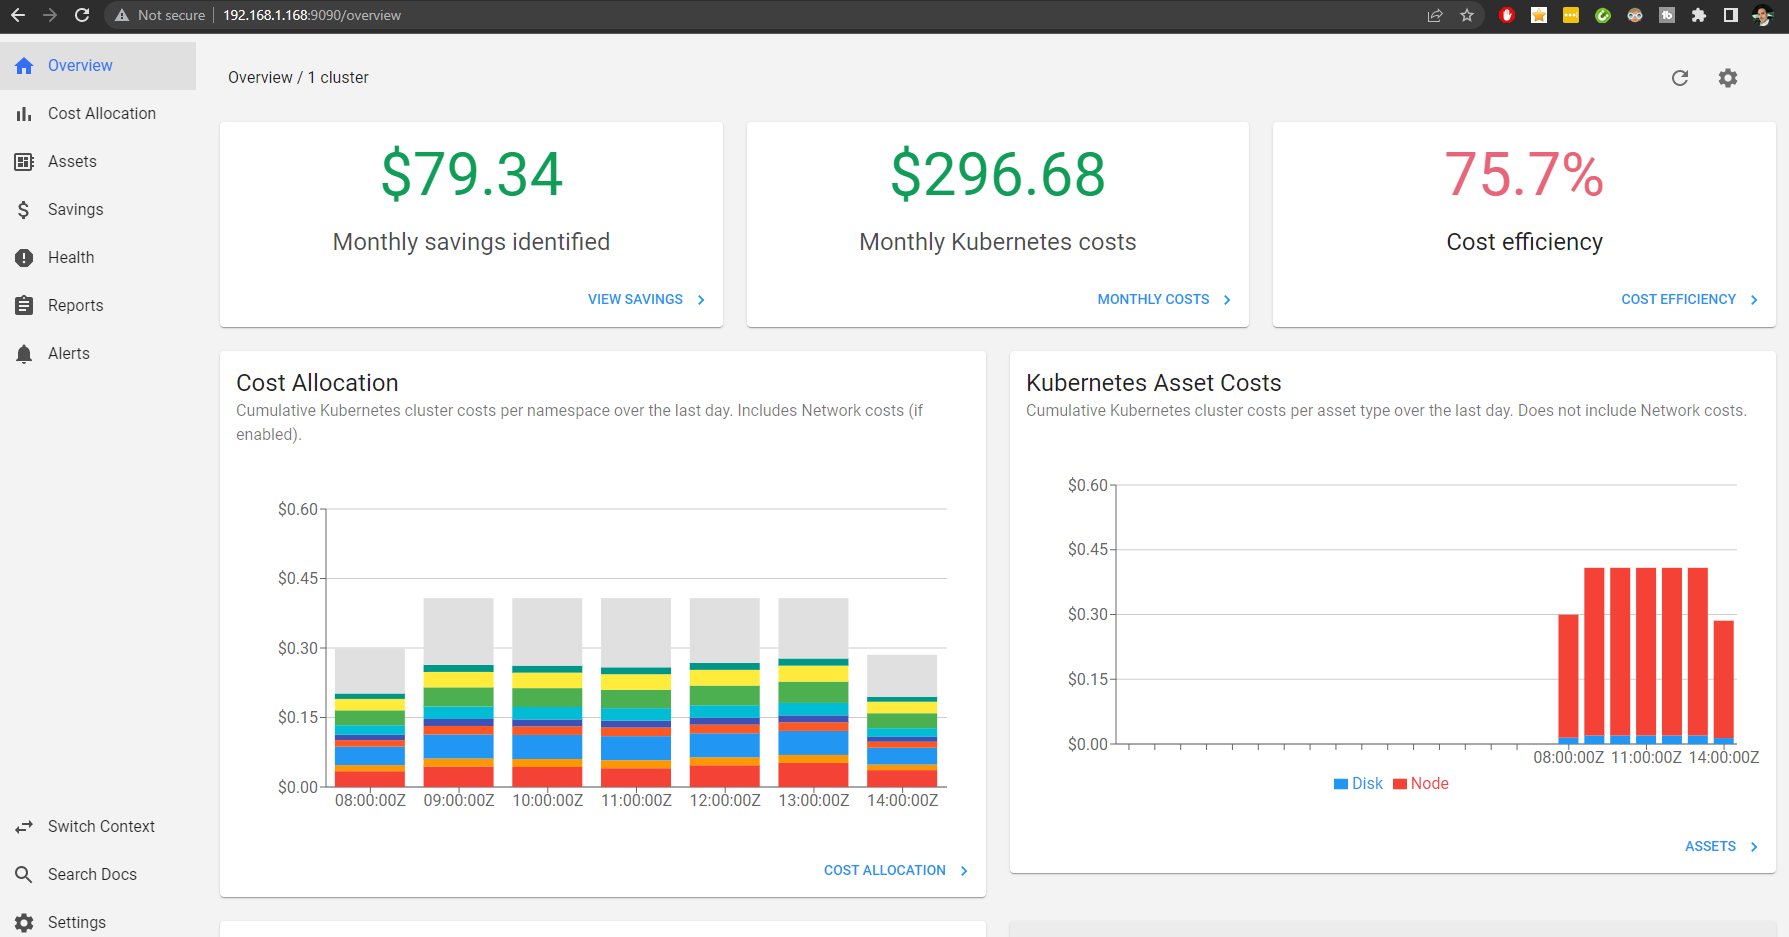Click the 14:00:00Z bar in Cost Allocation chart
1789x937 pixels.
pos(902,721)
